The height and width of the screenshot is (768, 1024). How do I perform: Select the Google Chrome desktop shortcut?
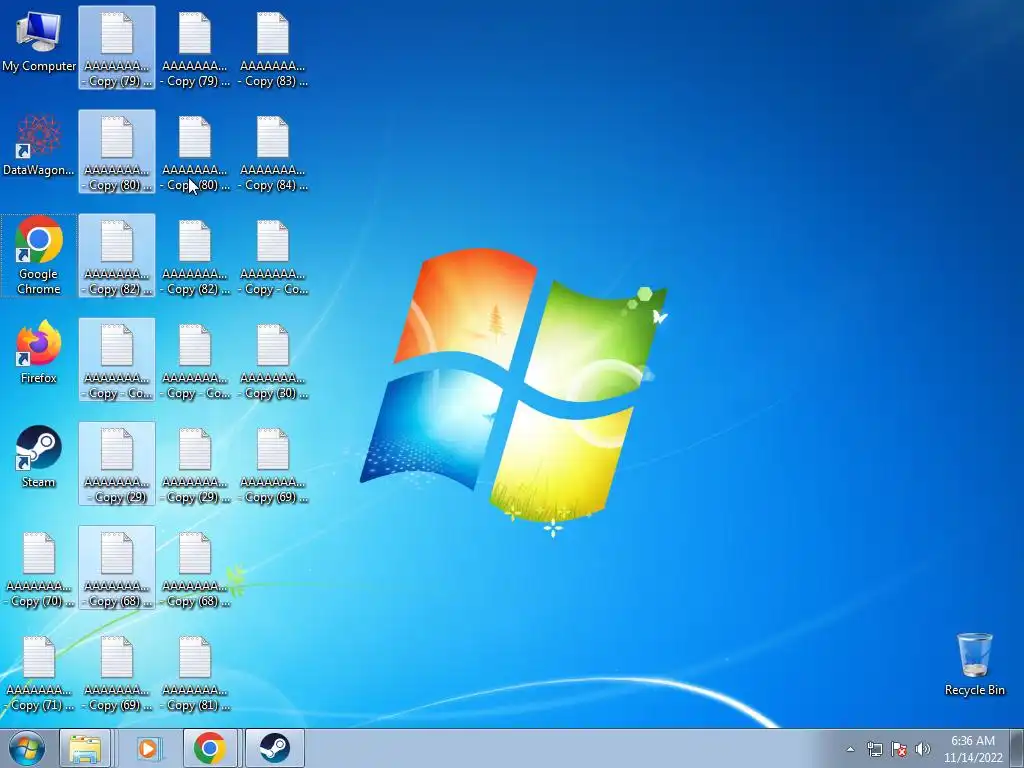pos(39,255)
